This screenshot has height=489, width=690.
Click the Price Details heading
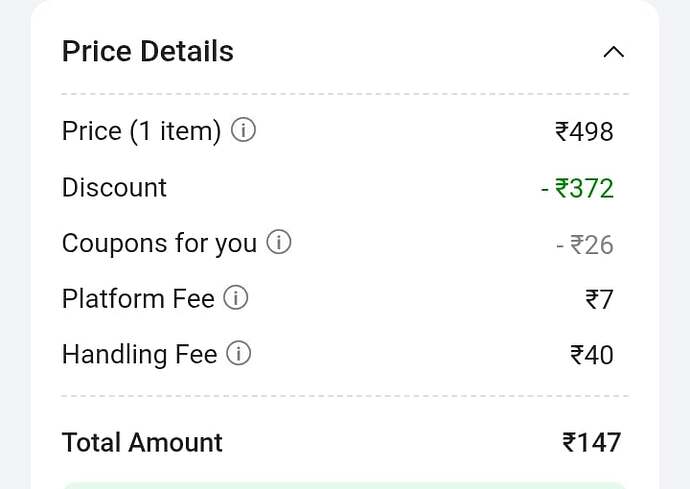148,52
